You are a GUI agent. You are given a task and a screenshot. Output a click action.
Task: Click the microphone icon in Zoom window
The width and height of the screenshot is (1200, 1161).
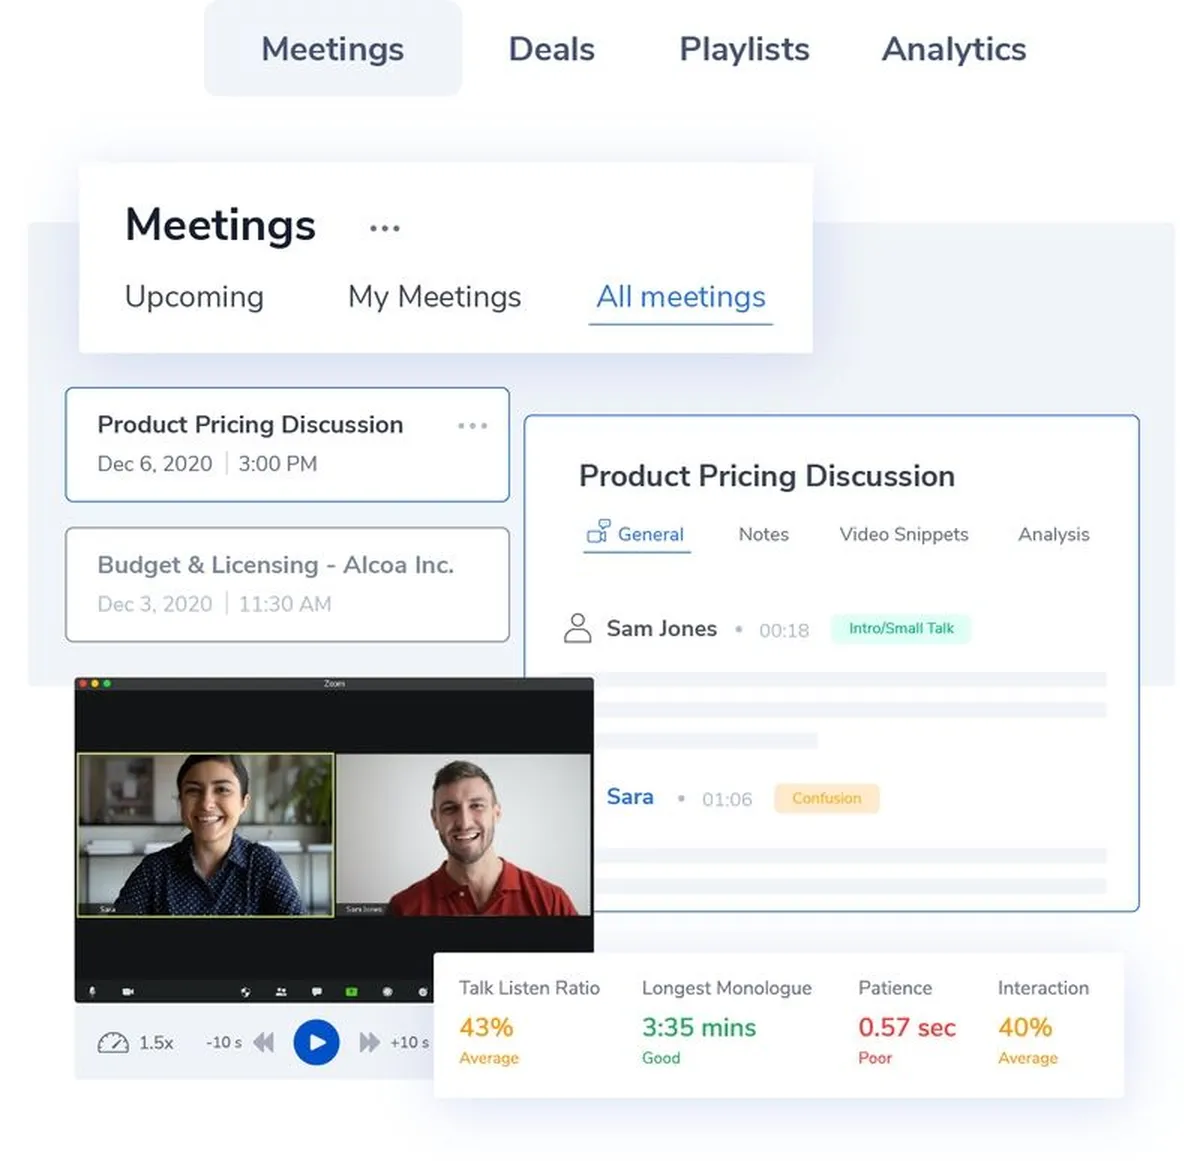93,991
